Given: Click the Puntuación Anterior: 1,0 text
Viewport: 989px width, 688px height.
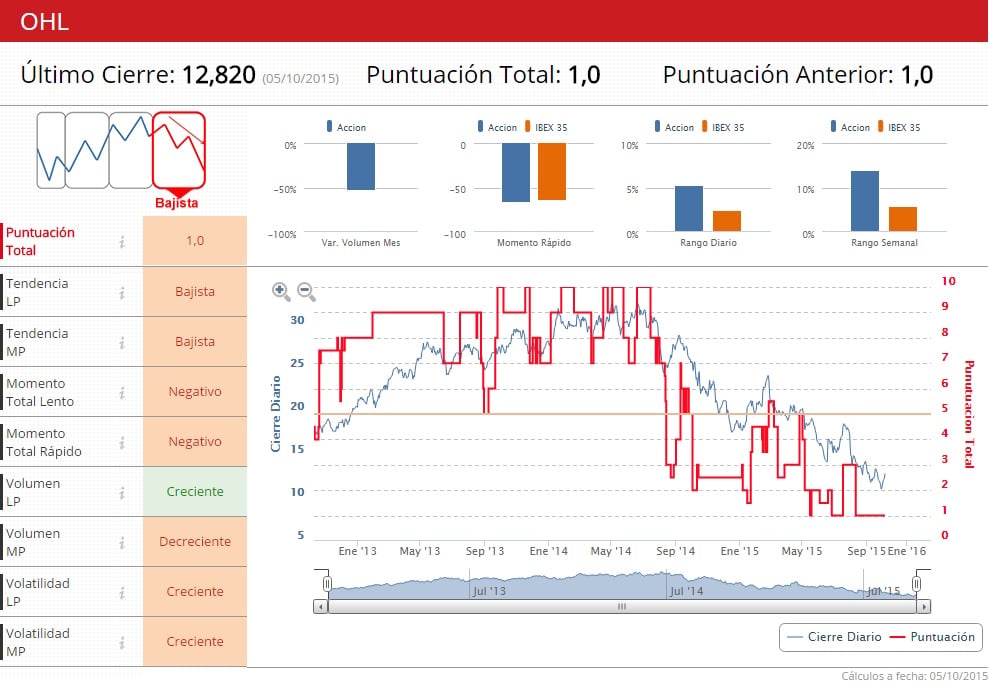Looking at the screenshot, I should [798, 74].
